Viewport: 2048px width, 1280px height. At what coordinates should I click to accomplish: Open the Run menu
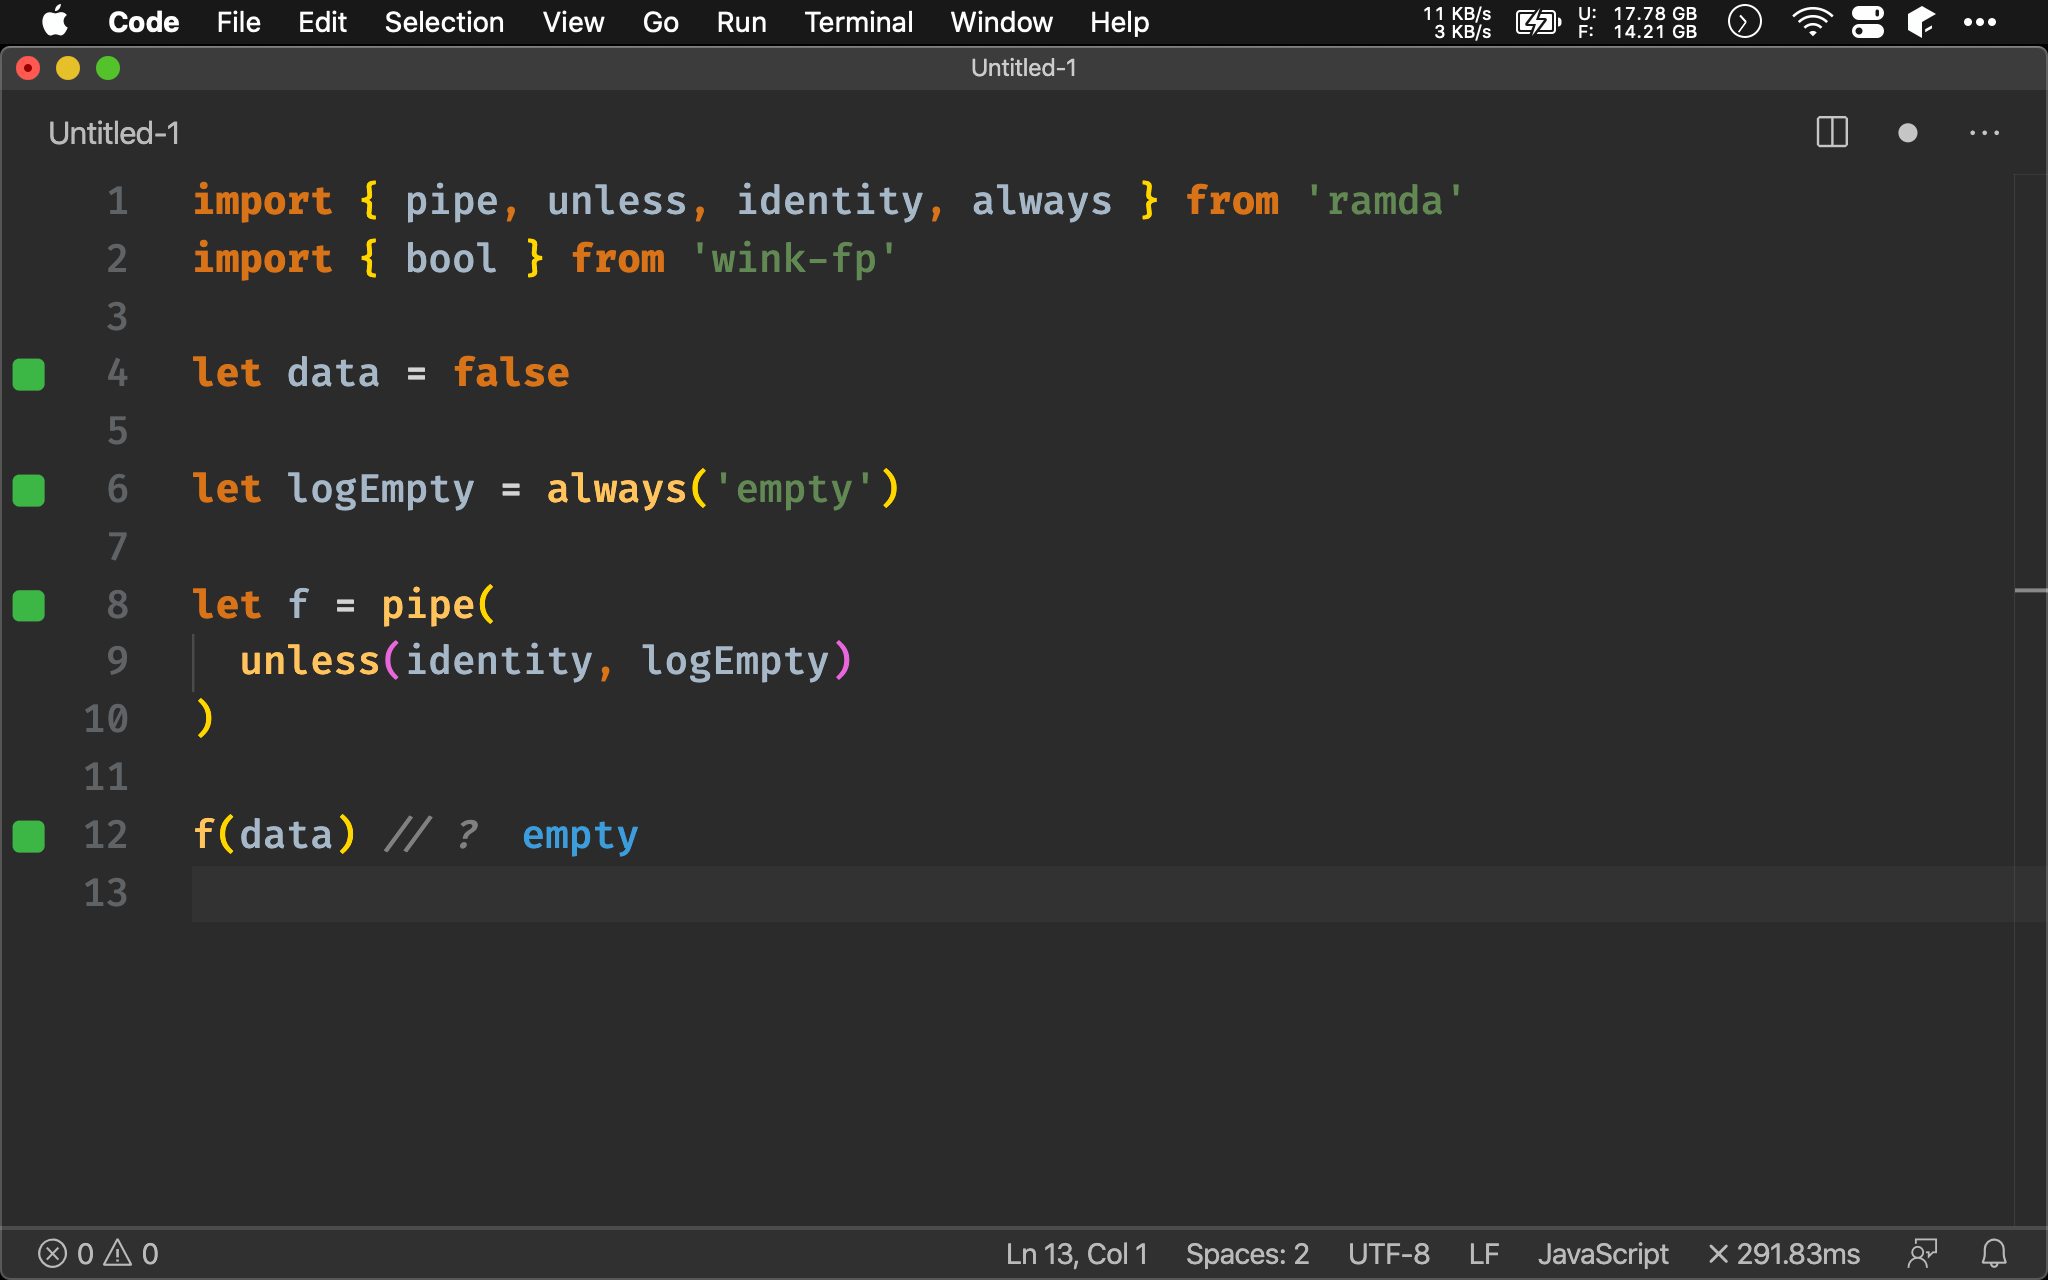point(741,22)
